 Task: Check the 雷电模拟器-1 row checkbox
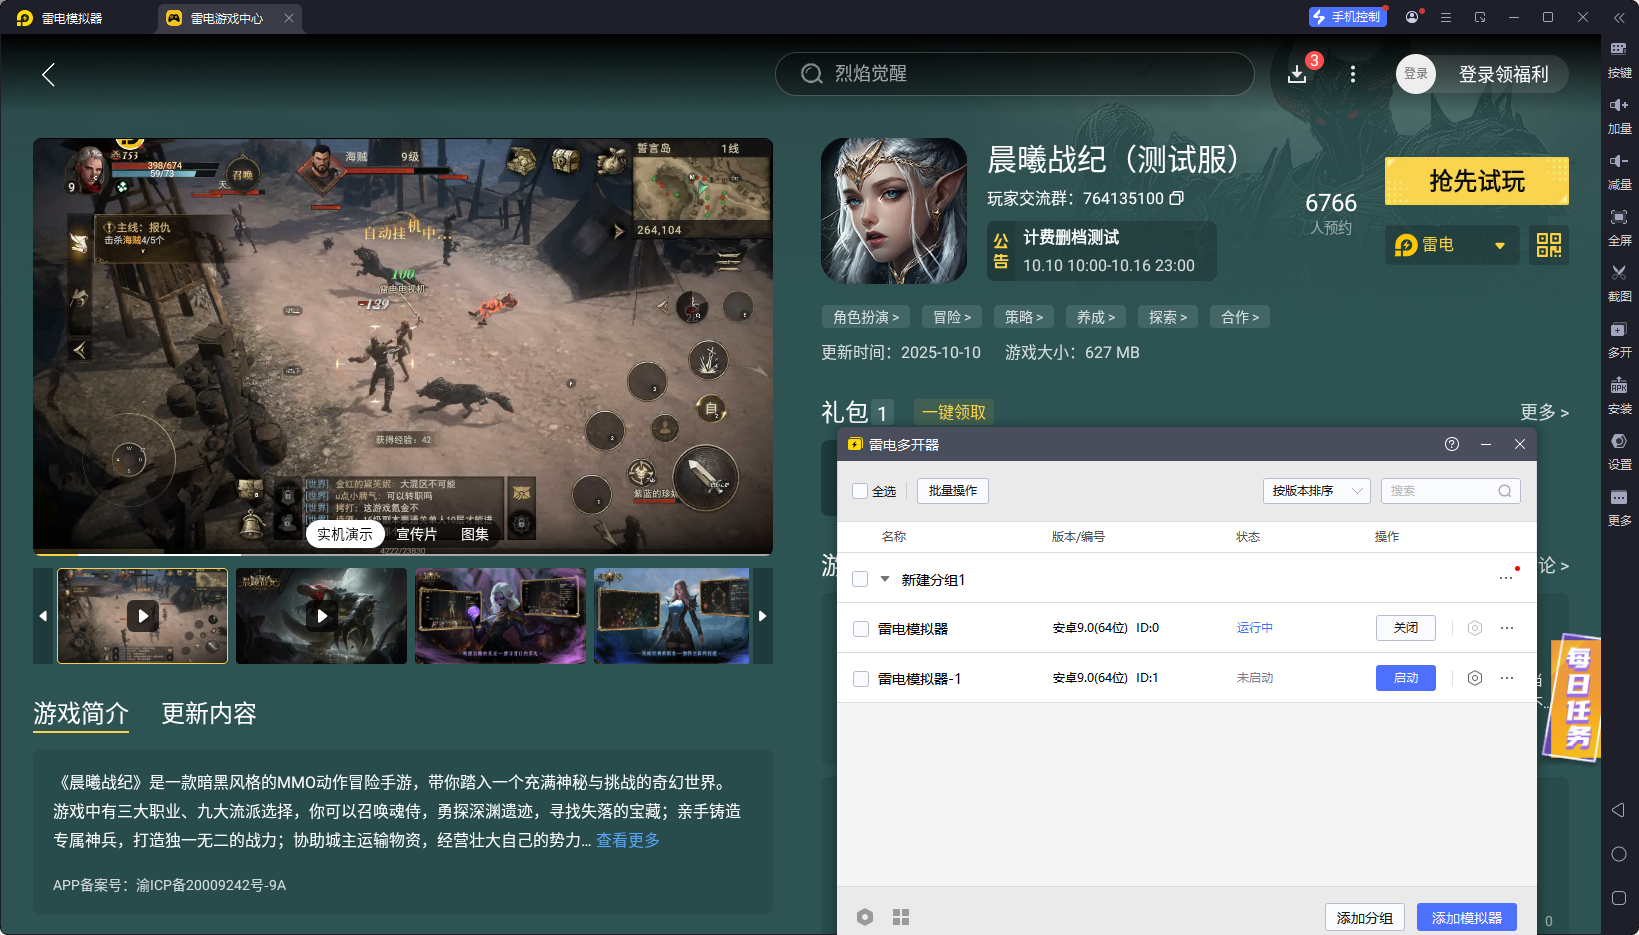tap(860, 679)
